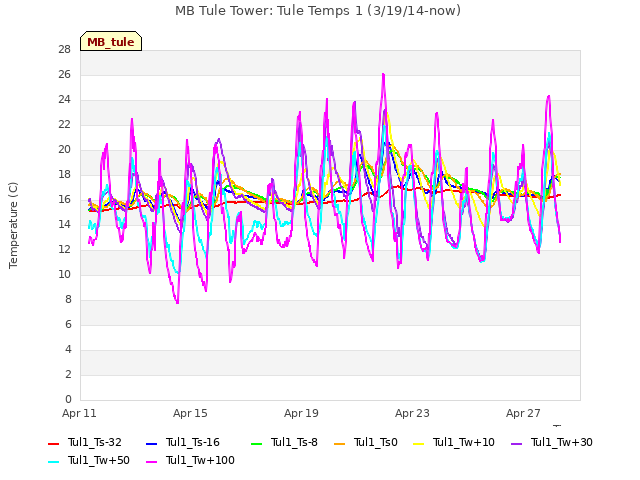Click the MB_tule badge label
Viewport: 640px width, 480px height.
pyautogui.click(x=111, y=42)
